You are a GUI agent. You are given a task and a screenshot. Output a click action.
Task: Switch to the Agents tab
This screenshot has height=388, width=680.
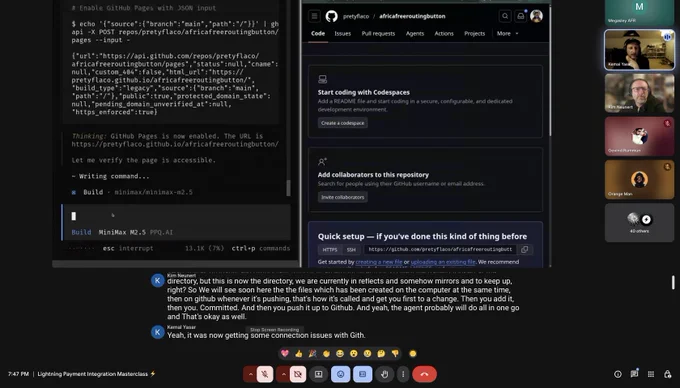pyautogui.click(x=415, y=33)
